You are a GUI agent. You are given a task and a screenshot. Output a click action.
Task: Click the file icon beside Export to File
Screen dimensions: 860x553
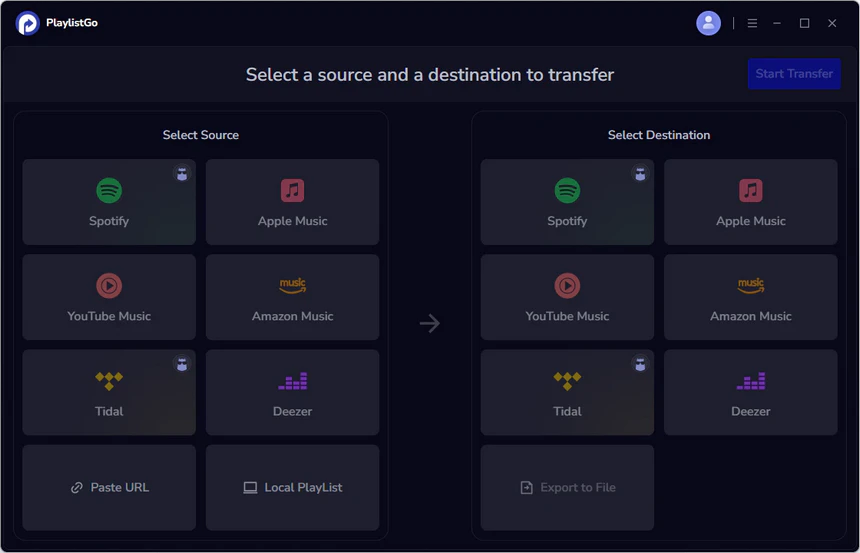click(527, 488)
